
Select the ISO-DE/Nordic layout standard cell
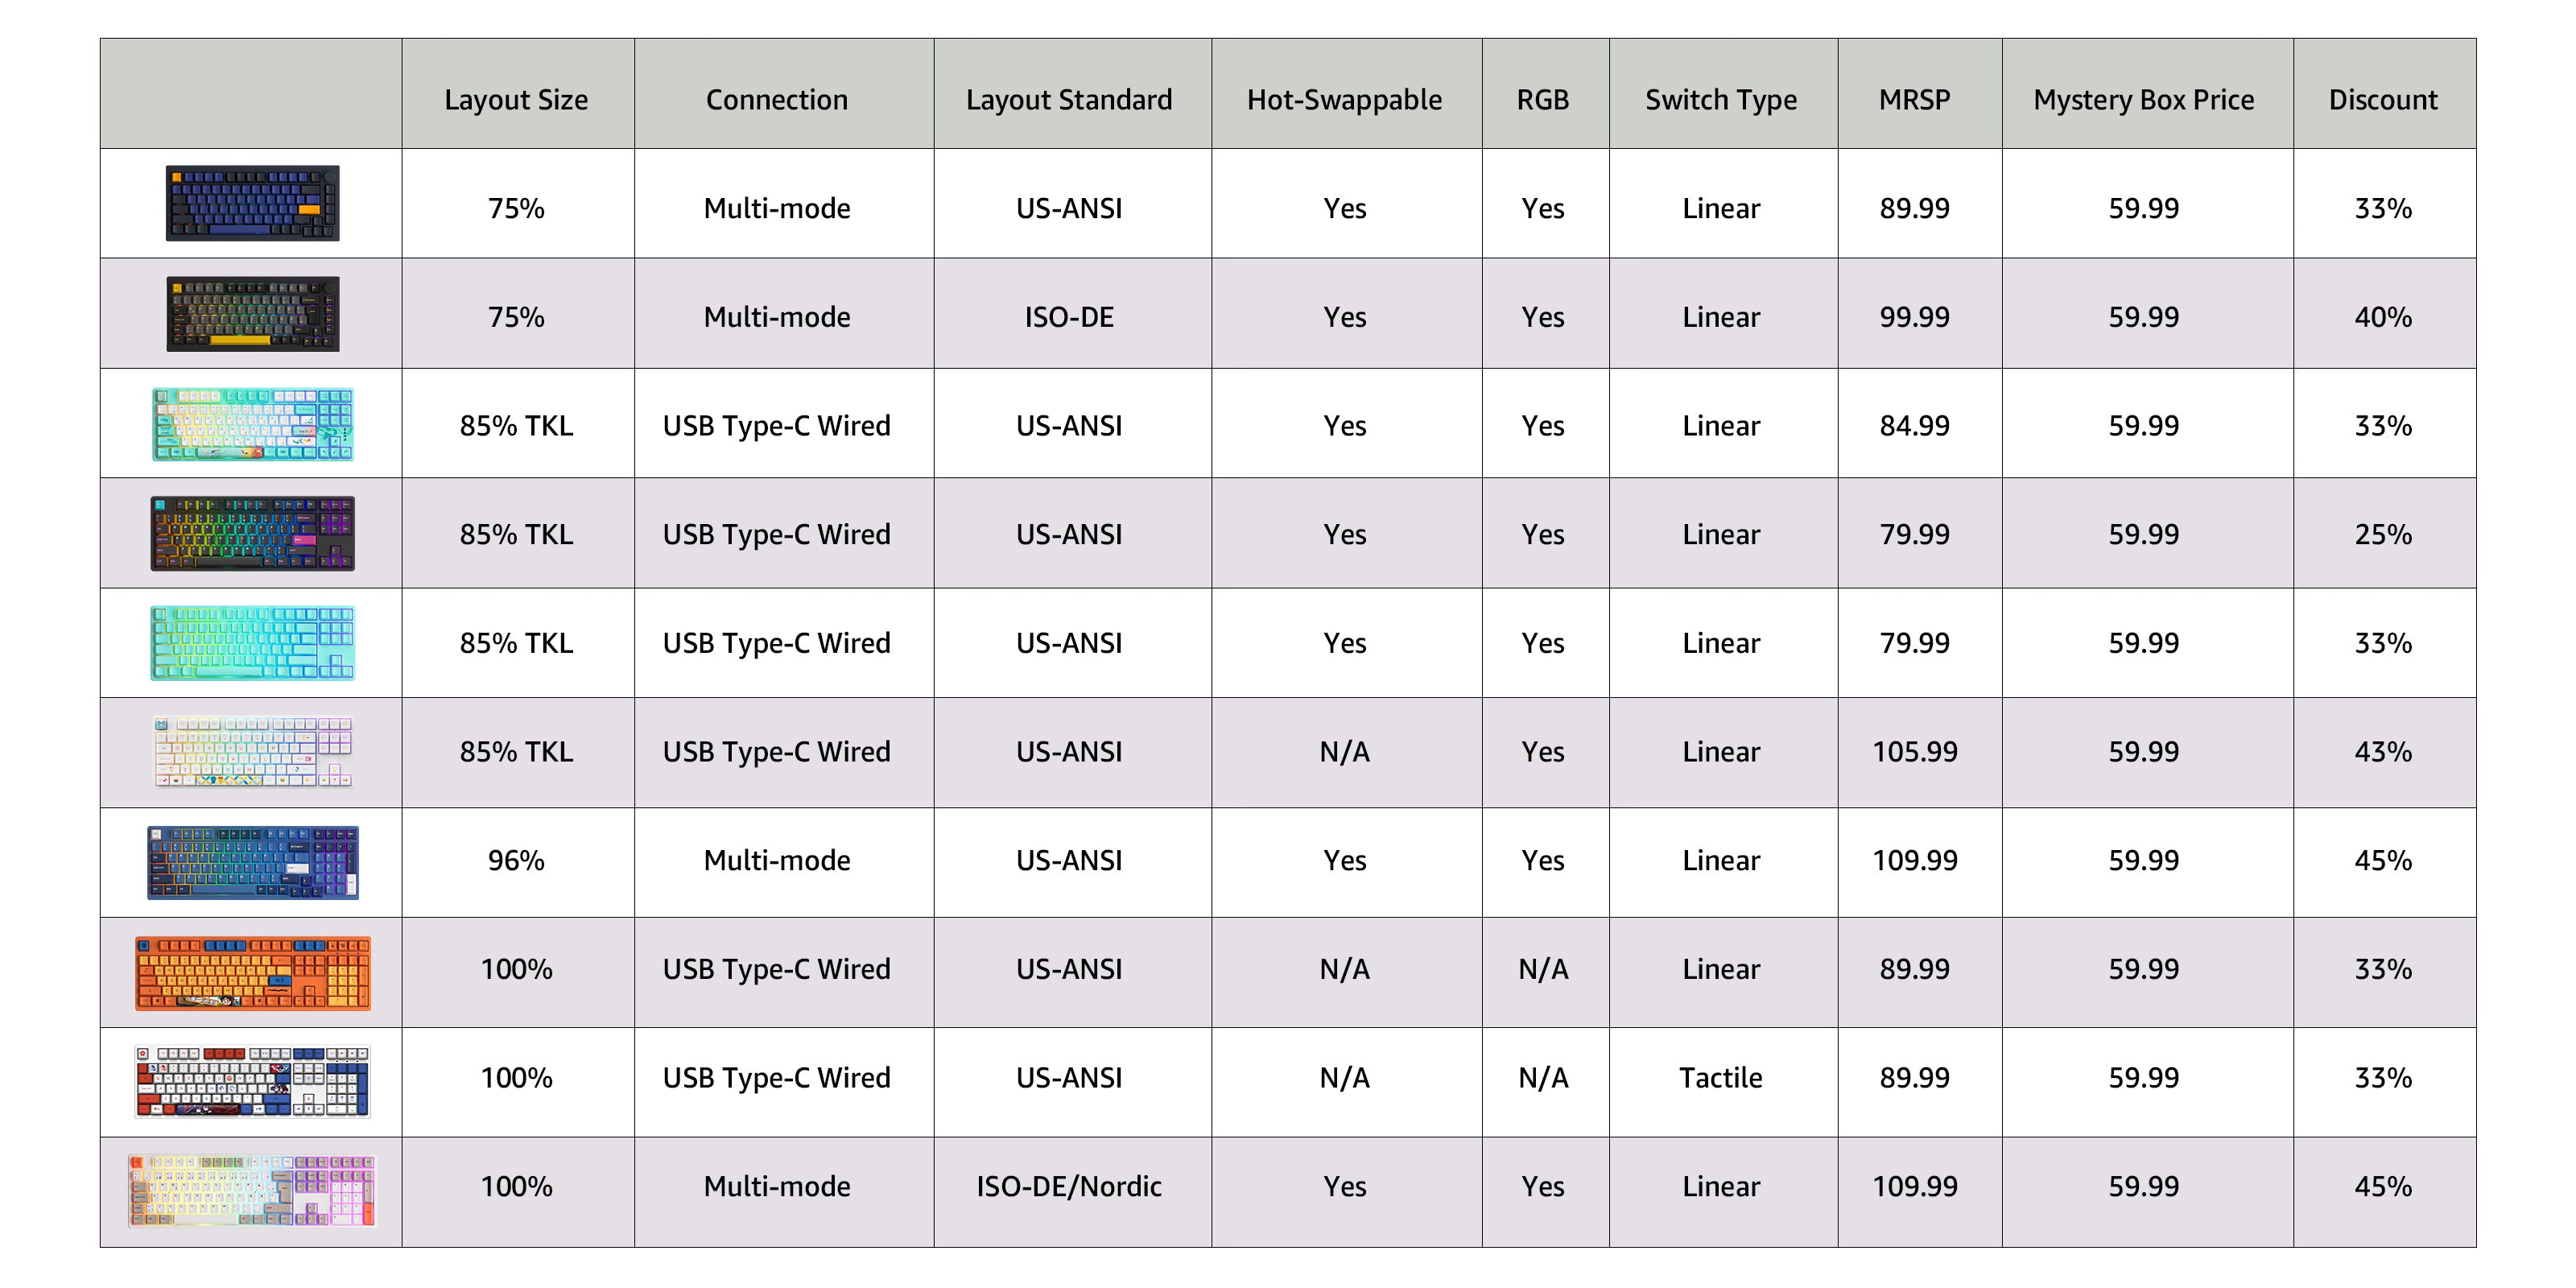point(1068,1187)
